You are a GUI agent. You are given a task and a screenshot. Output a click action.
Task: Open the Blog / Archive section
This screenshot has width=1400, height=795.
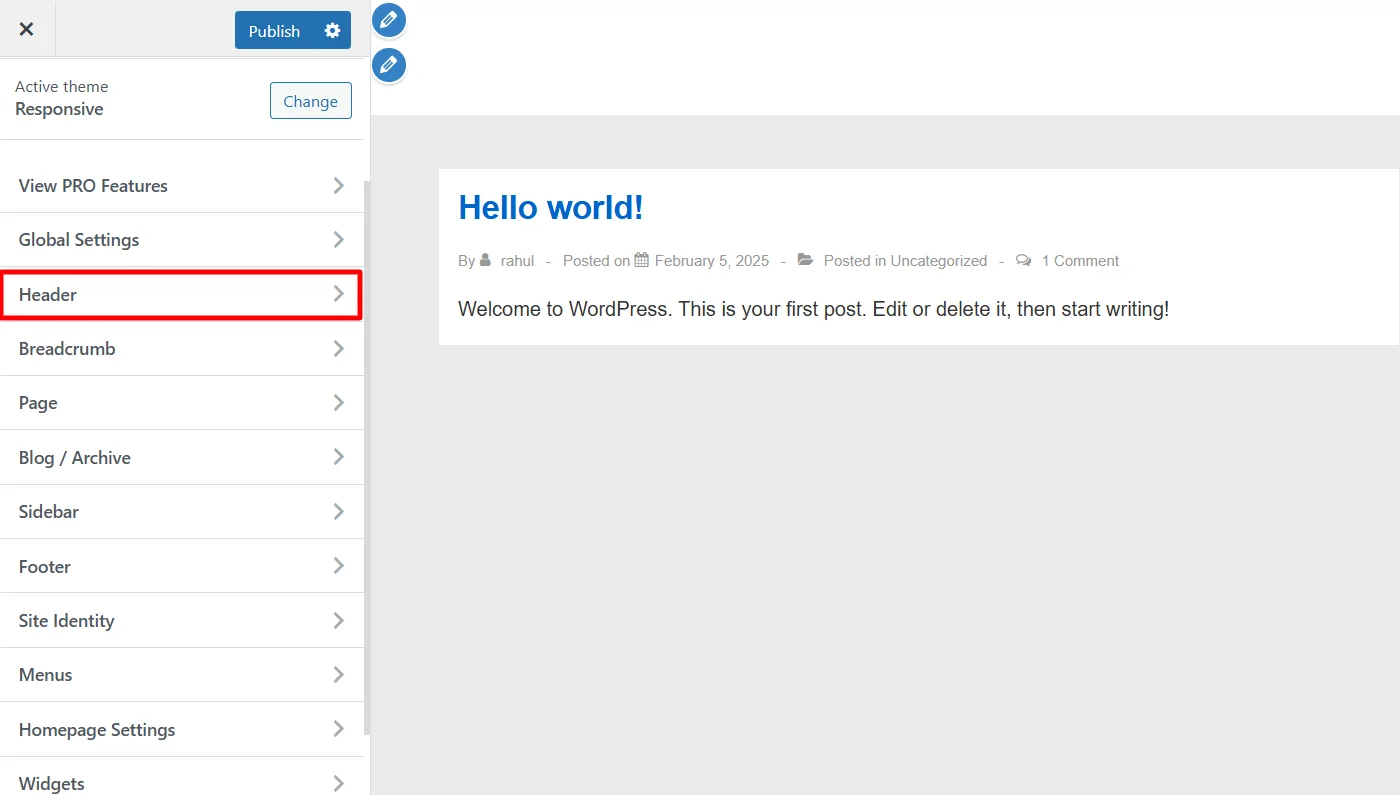182,457
